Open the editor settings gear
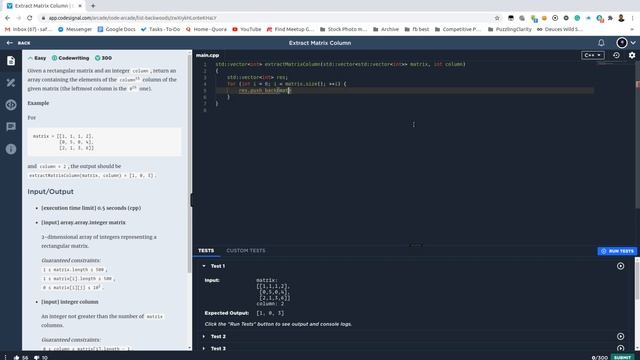The height and width of the screenshot is (360, 640). (x=632, y=55)
